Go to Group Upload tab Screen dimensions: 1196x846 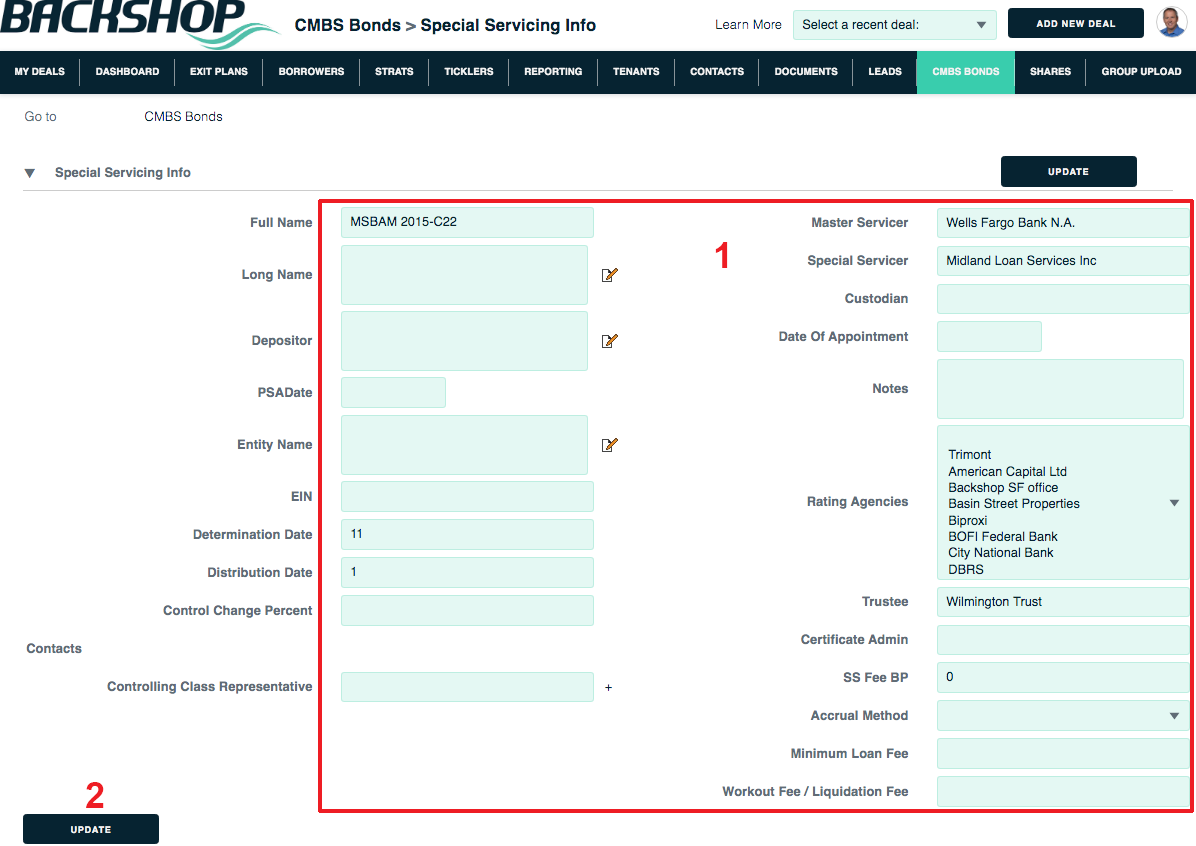(1141, 72)
